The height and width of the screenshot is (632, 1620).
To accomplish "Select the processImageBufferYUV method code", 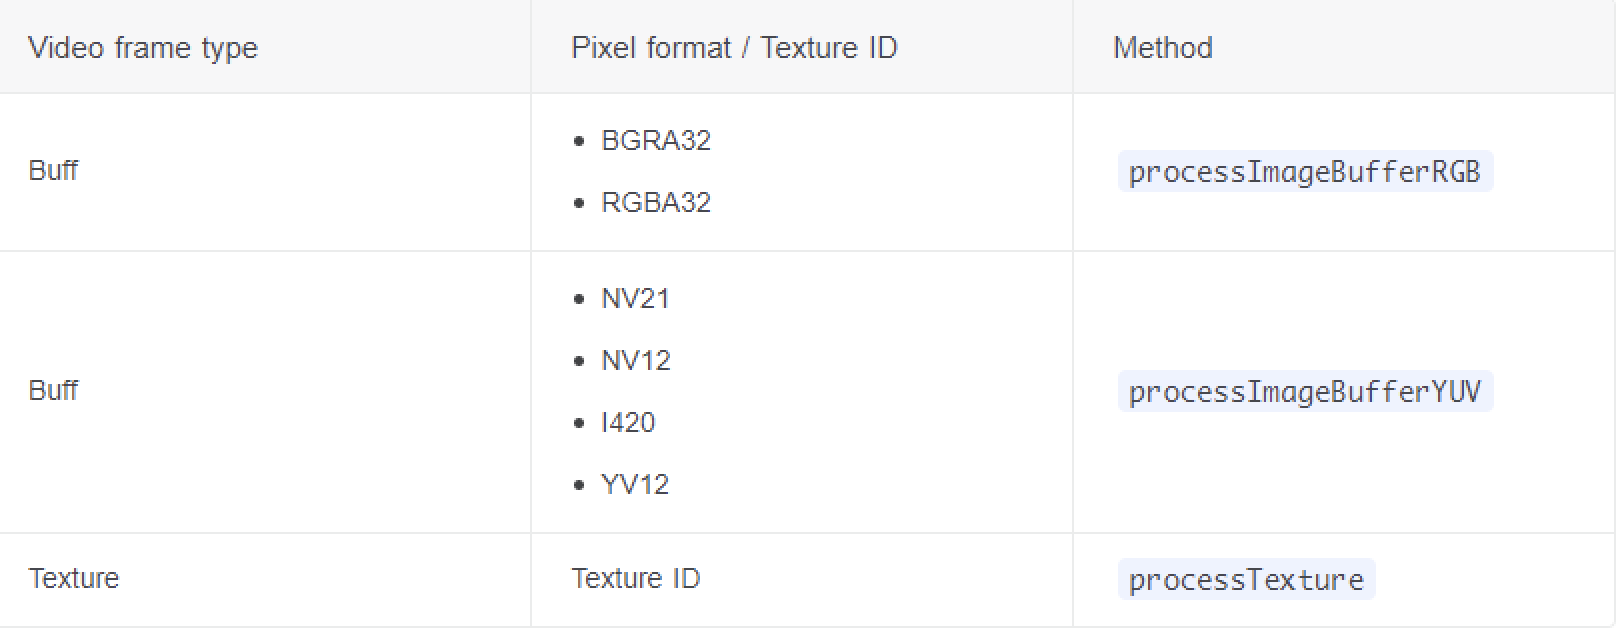I will point(1304,391).
